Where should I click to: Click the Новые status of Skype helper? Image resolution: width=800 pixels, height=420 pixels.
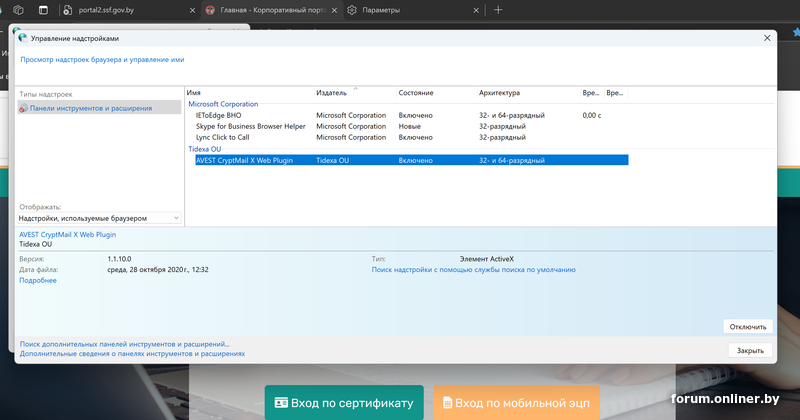[410, 126]
